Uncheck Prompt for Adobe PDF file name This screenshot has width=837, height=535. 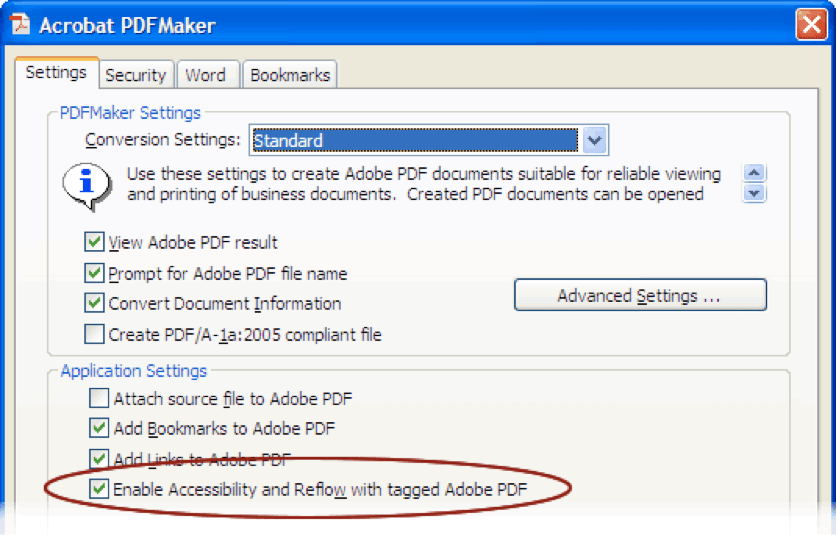[x=95, y=273]
